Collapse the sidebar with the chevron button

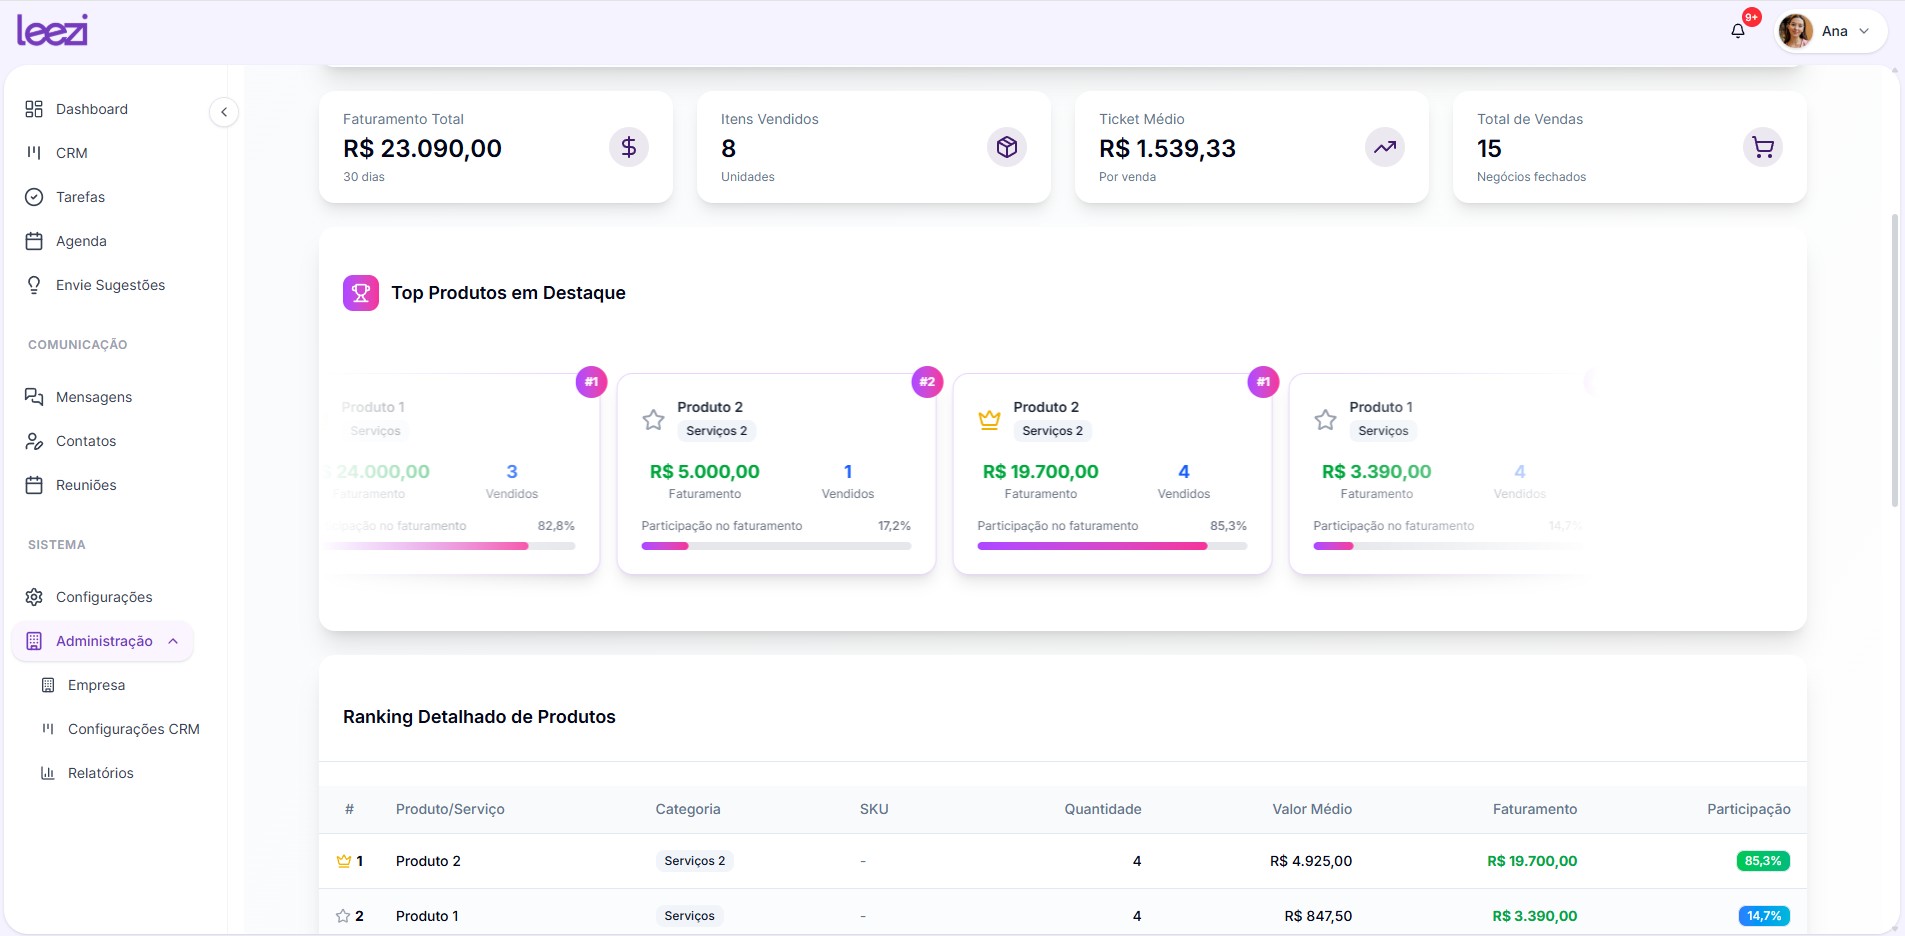coord(224,112)
